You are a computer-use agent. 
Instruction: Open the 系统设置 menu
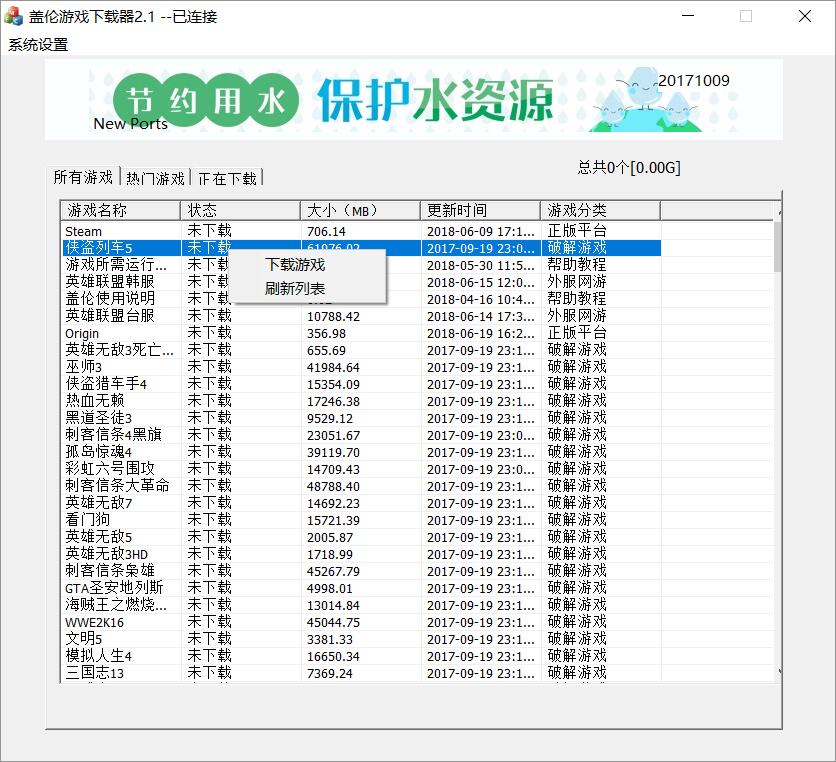(38, 44)
